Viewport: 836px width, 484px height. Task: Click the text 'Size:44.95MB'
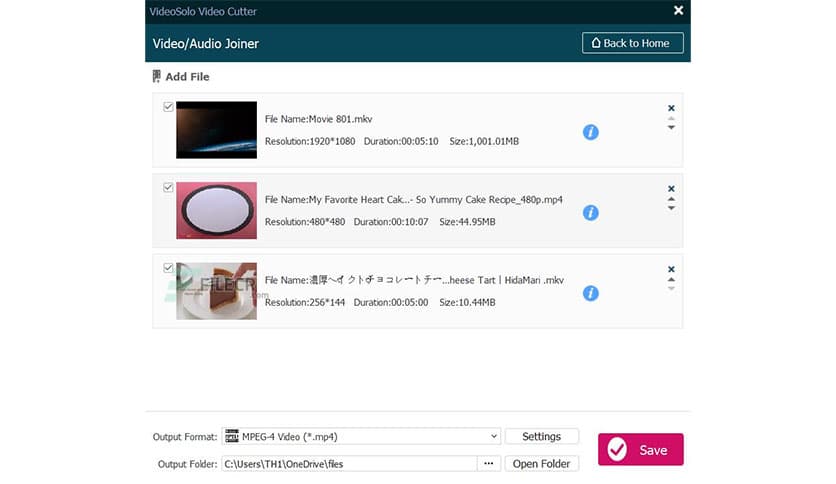pos(467,222)
